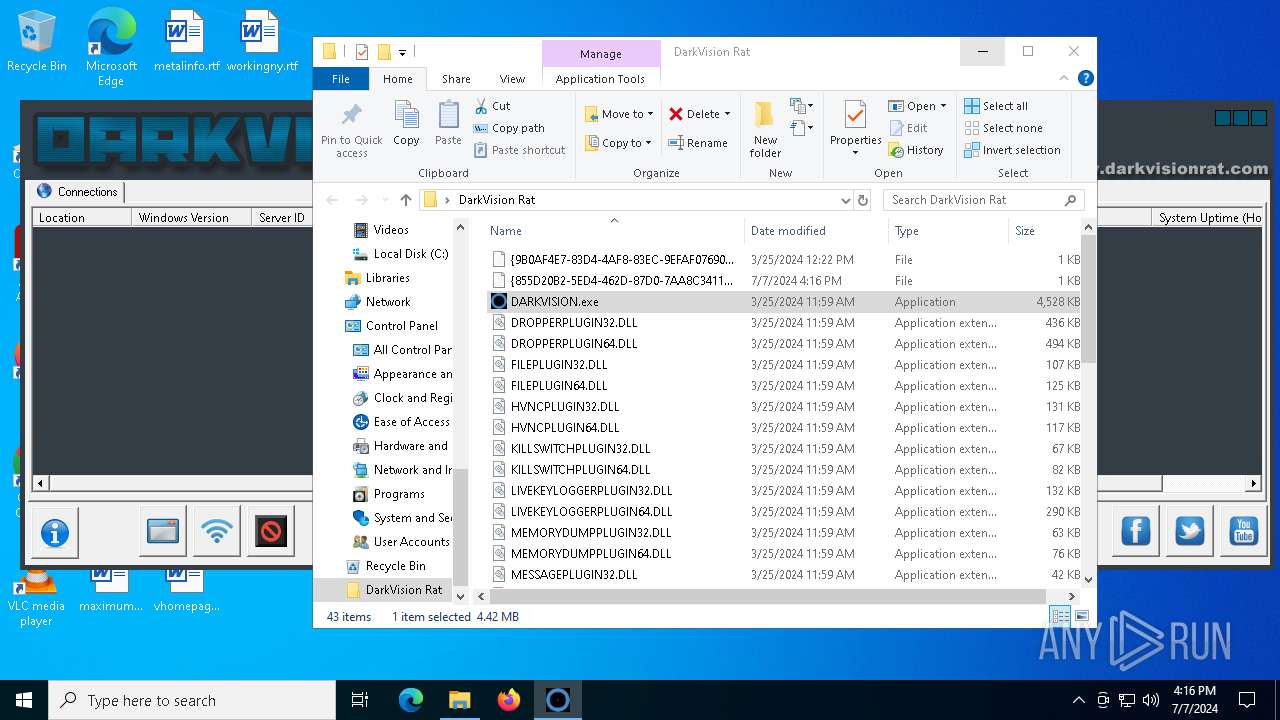The height and width of the screenshot is (720, 1280).
Task: Open the Windows Start menu
Action: [24, 700]
